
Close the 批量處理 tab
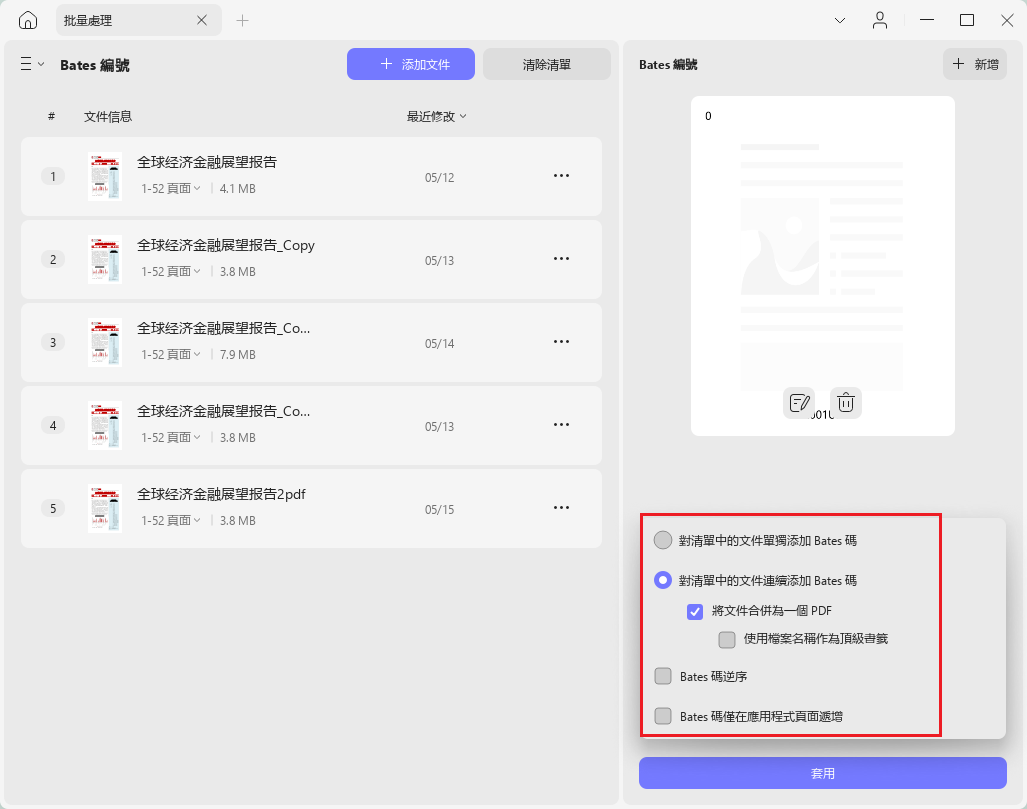tap(202, 20)
